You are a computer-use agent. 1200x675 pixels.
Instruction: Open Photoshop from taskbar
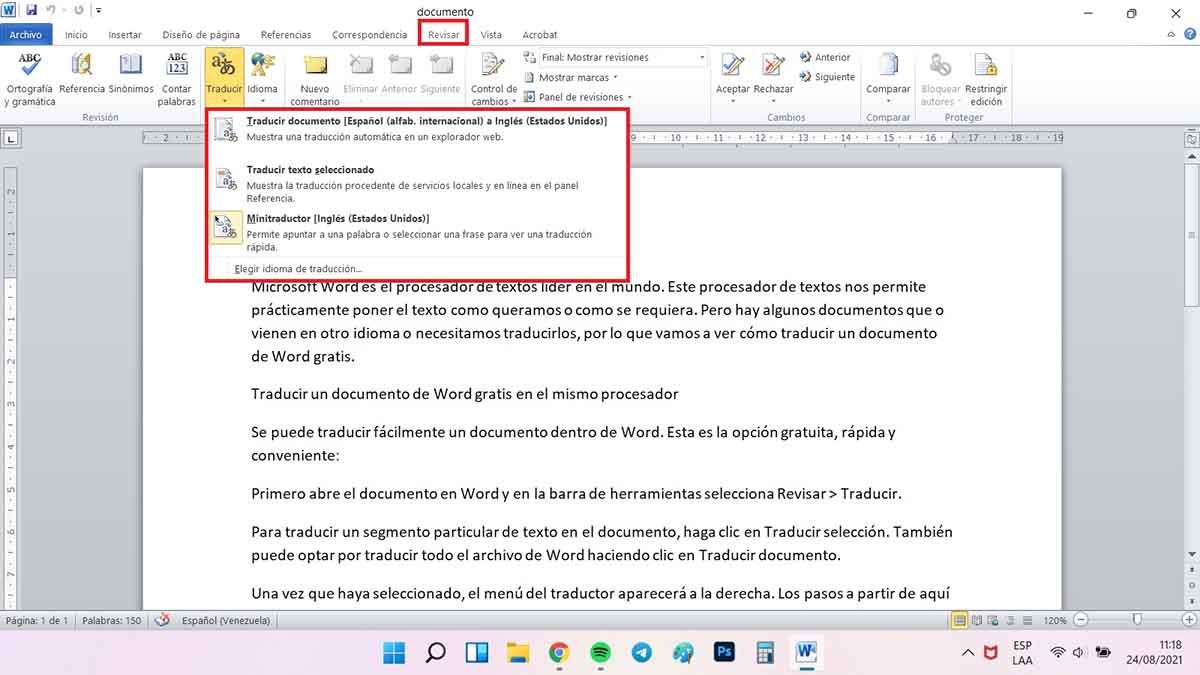coord(724,653)
